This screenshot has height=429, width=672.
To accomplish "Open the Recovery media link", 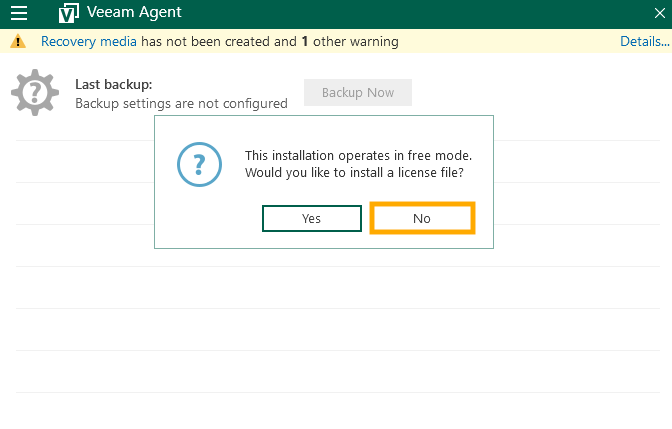I will pyautogui.click(x=88, y=42).
